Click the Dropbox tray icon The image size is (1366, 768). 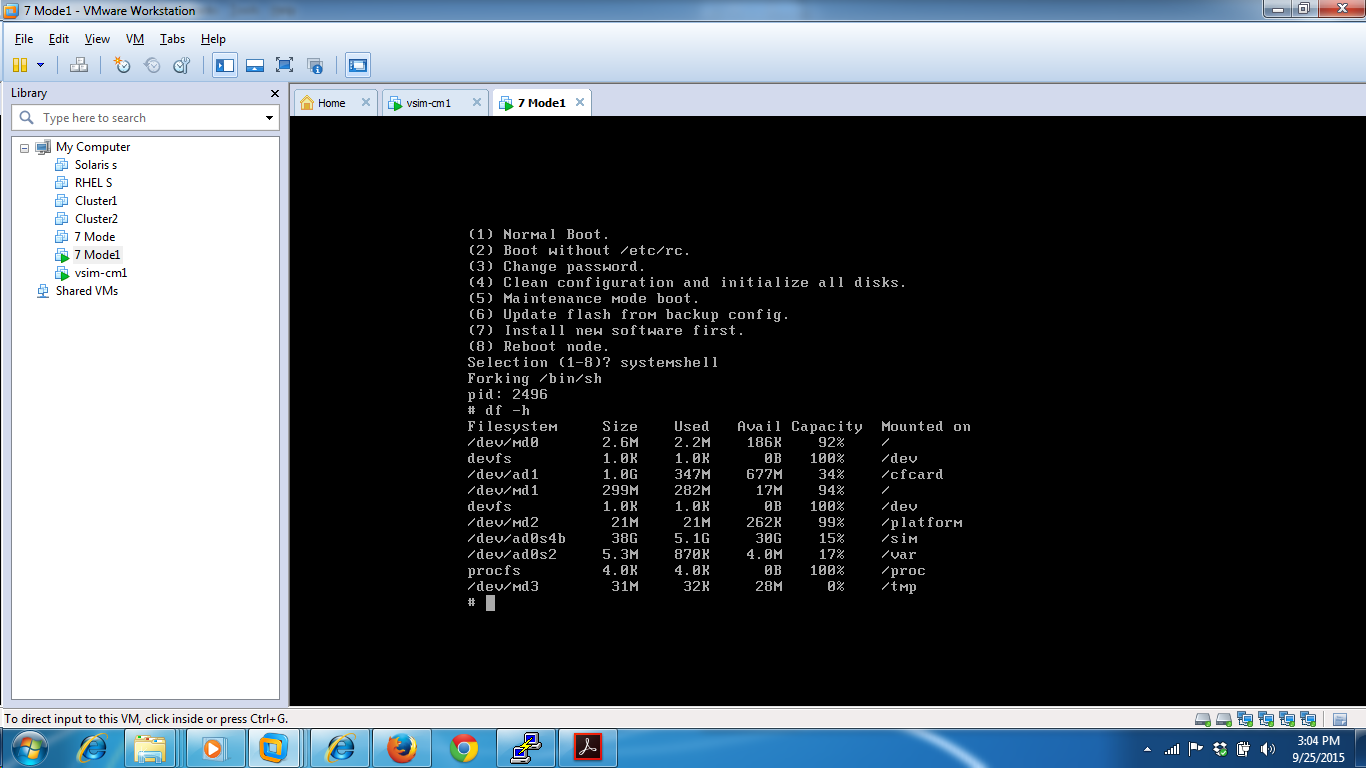[x=1219, y=748]
